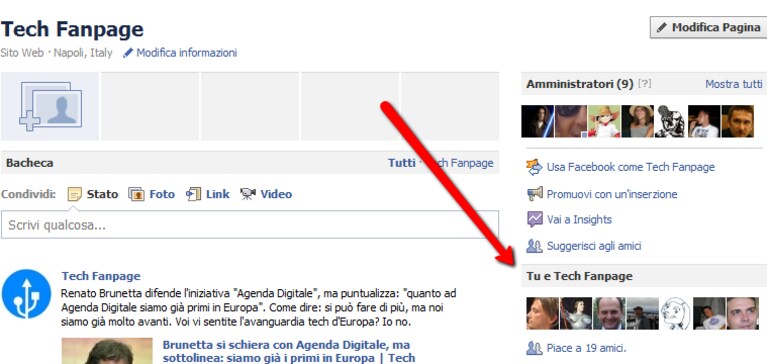The image size is (767, 364).
Task: Open the friend avatar of balding man in suit
Action: point(609,313)
